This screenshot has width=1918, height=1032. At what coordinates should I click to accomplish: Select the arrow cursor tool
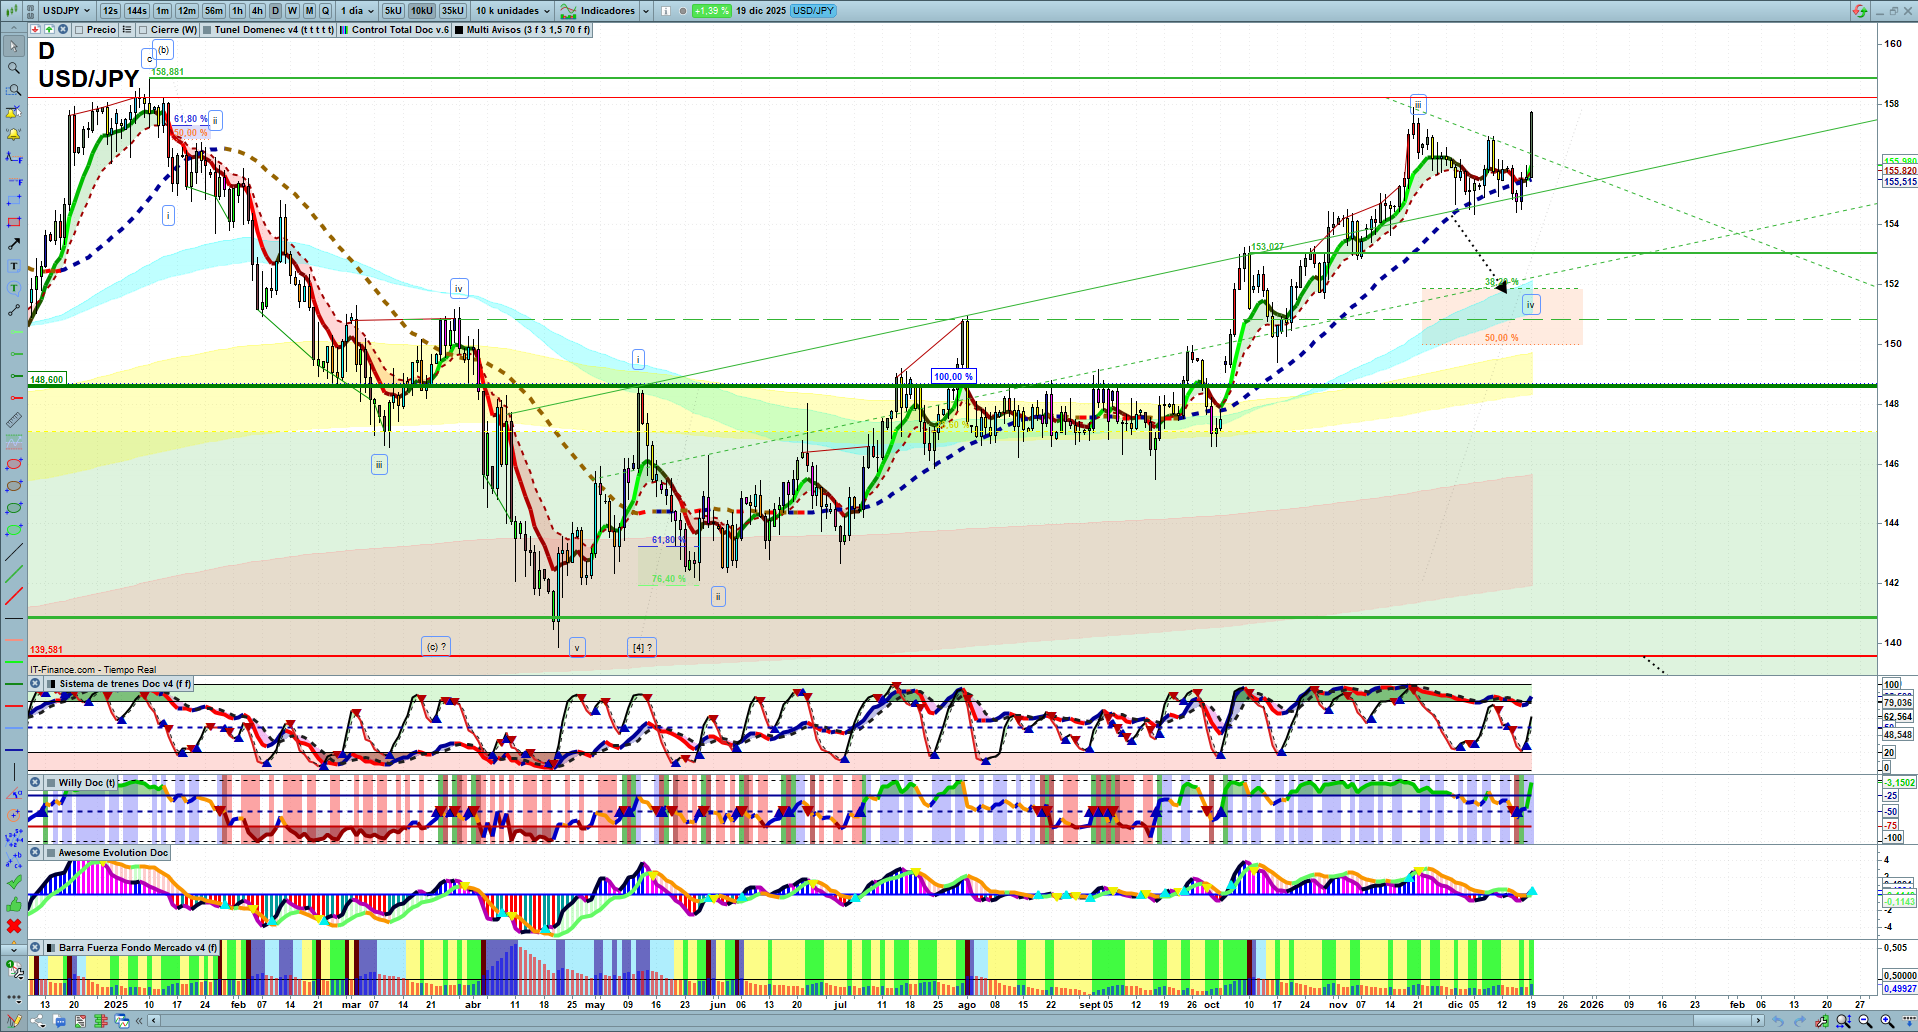(x=14, y=46)
